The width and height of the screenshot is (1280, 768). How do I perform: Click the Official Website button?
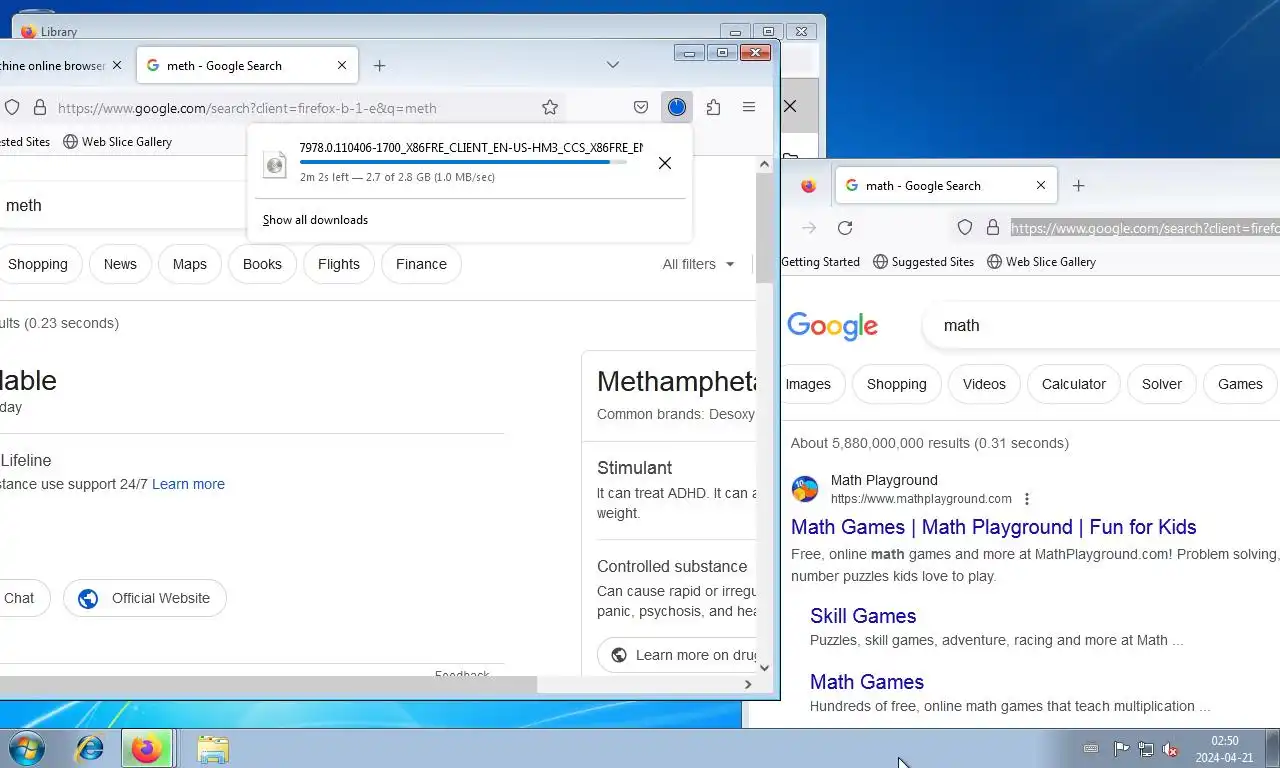145,598
